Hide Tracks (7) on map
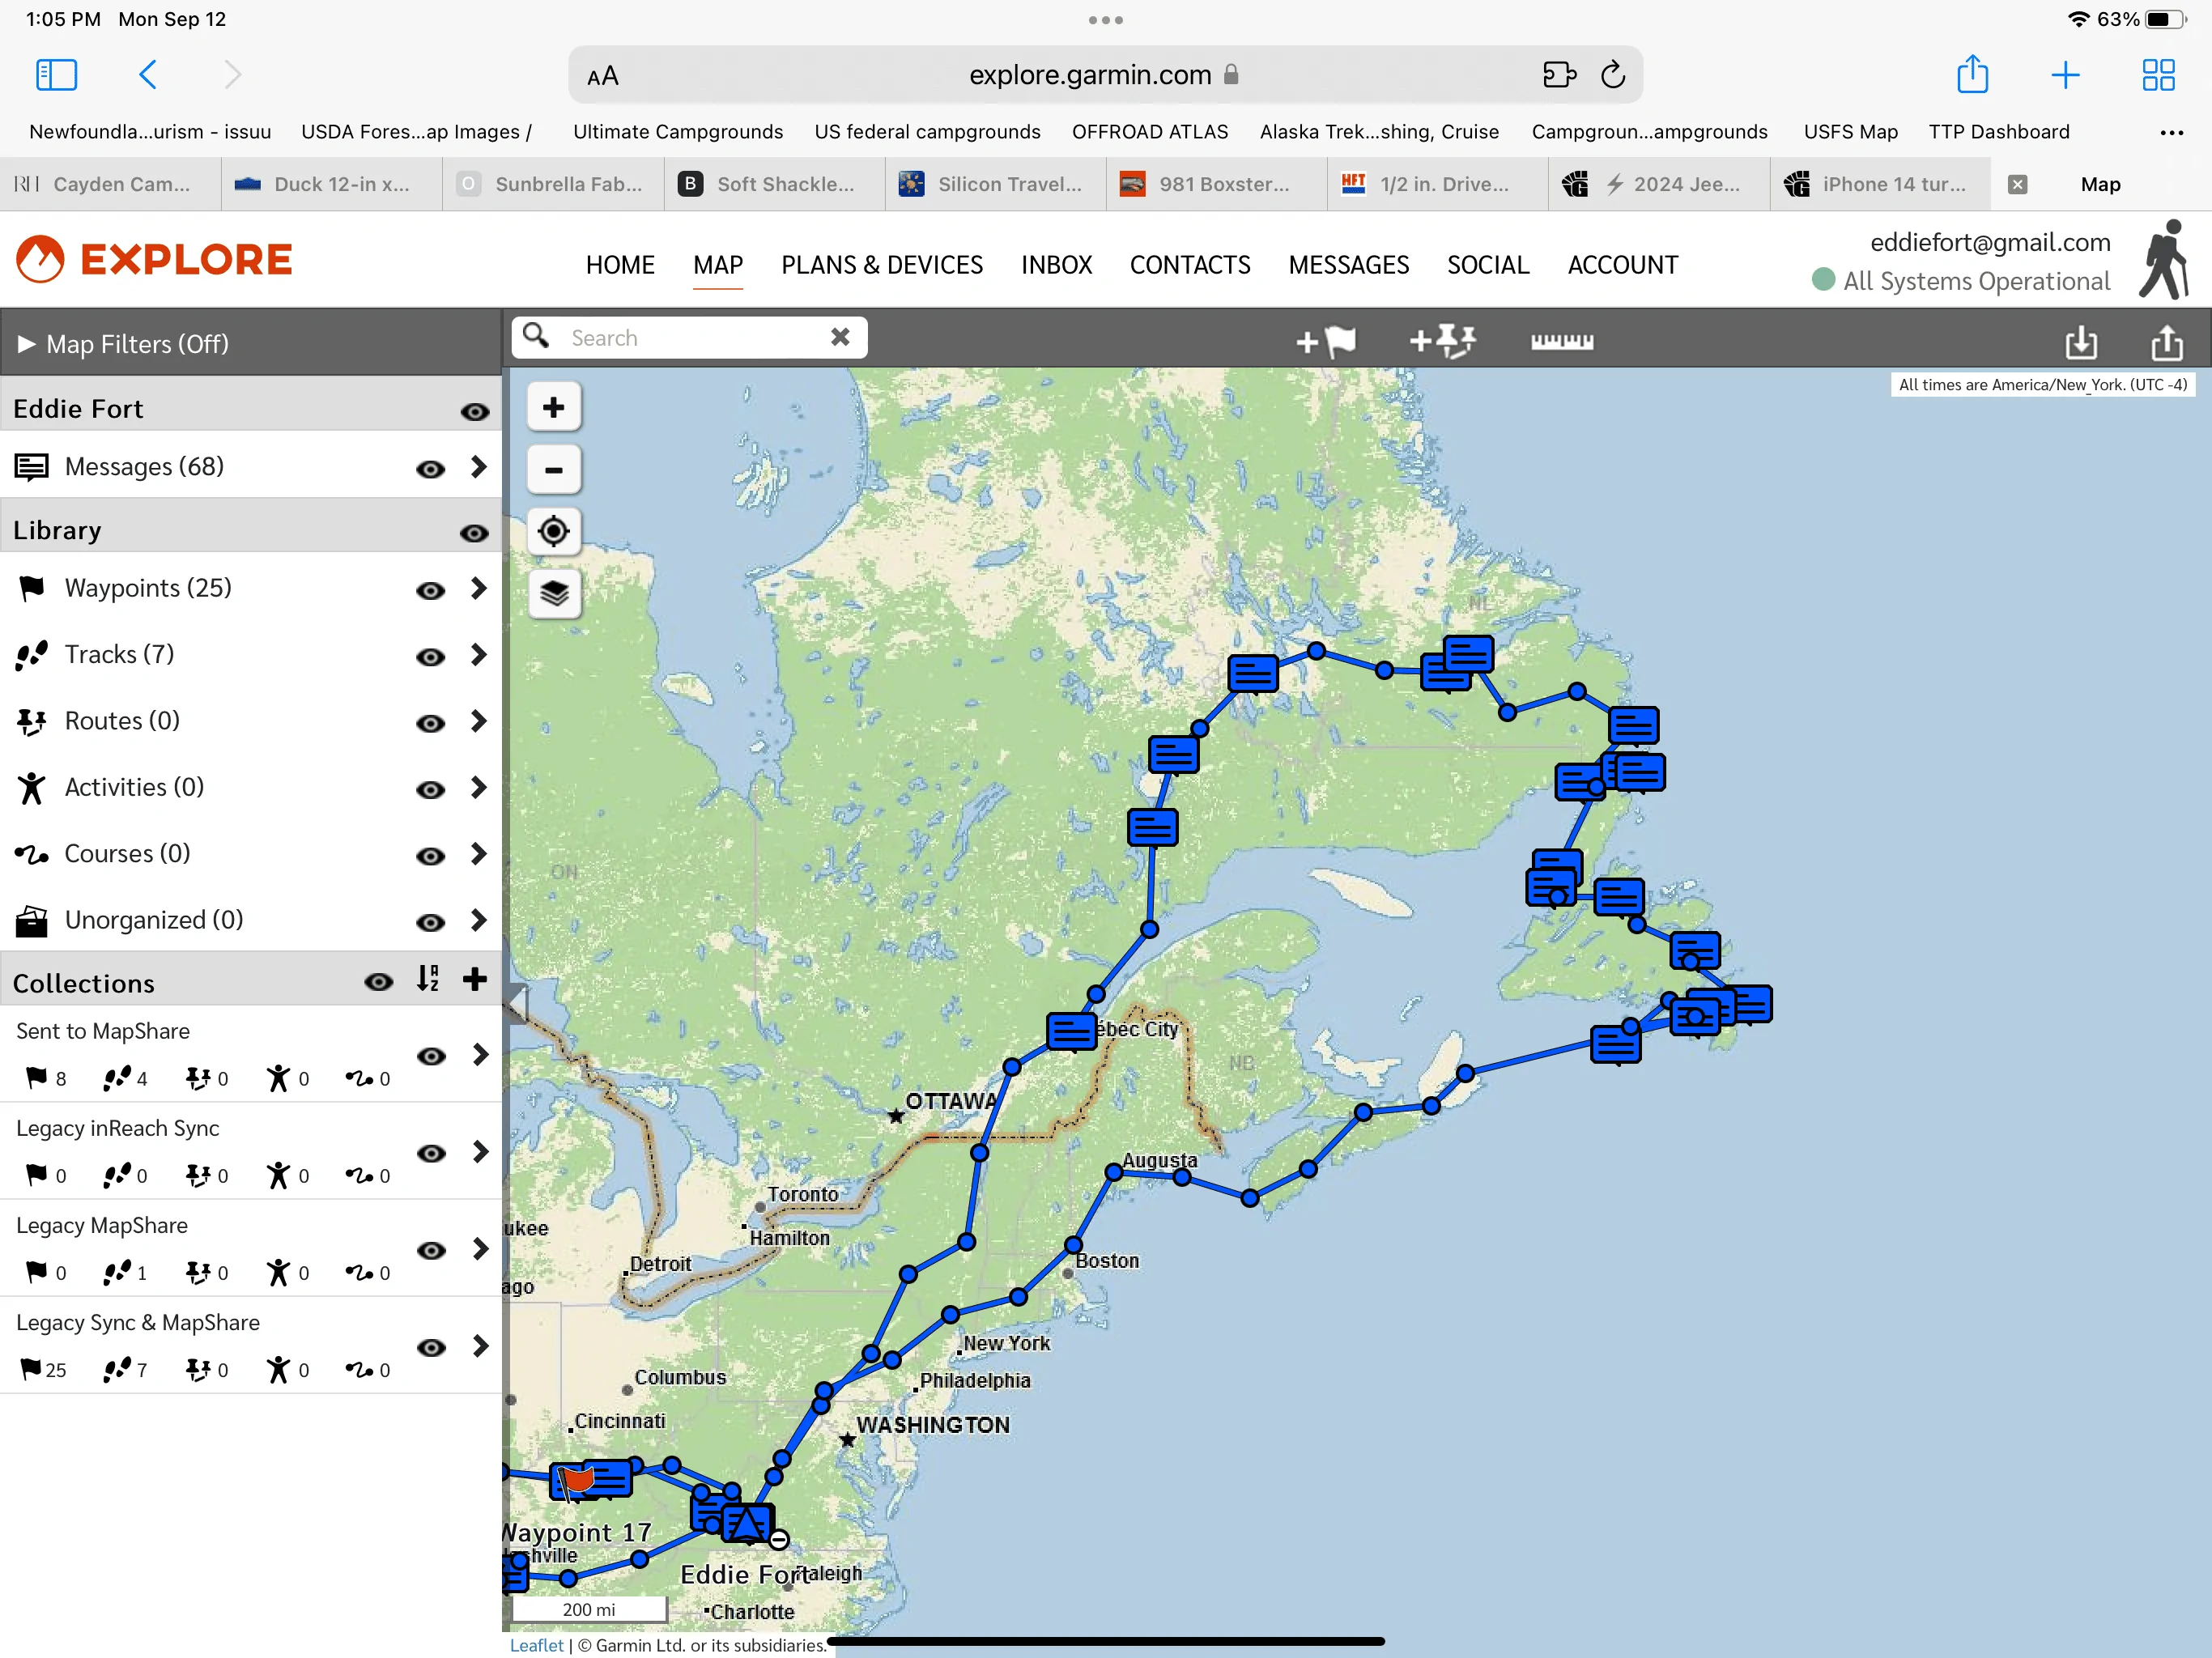Viewport: 2212px width, 1658px height. click(x=430, y=657)
